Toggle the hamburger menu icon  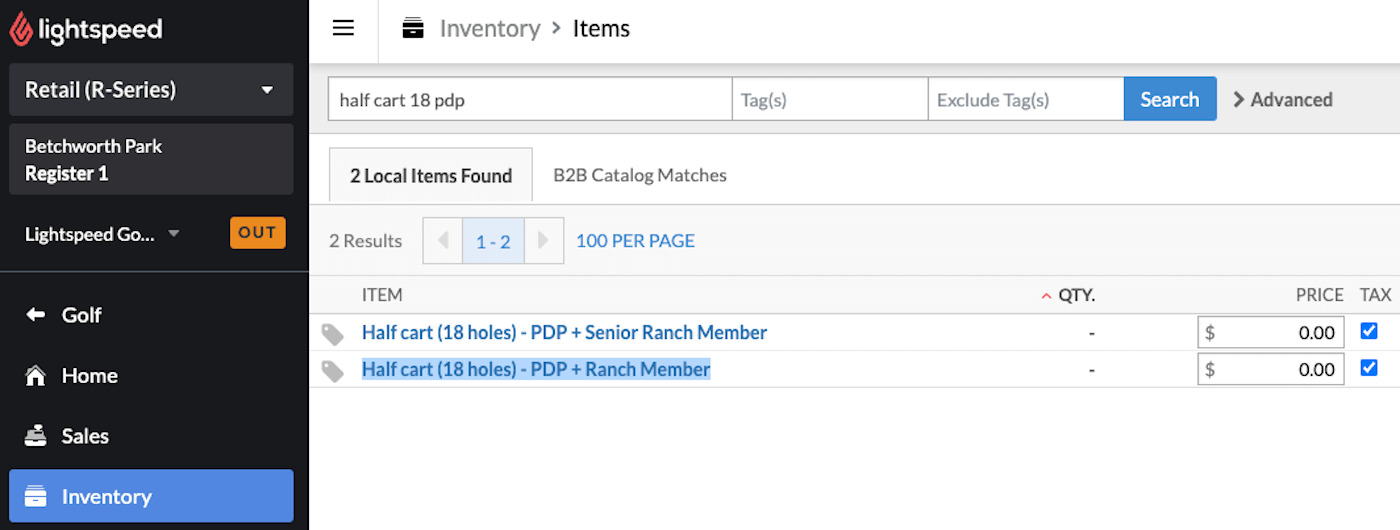[x=343, y=28]
